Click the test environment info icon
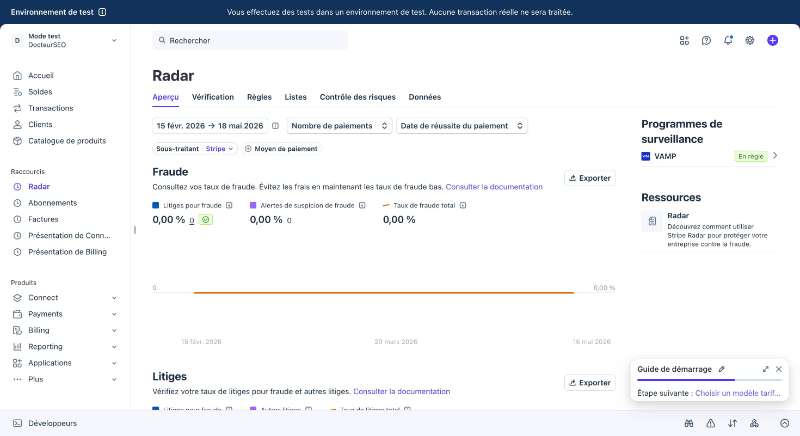Image resolution: width=800 pixels, height=436 pixels. tap(102, 12)
